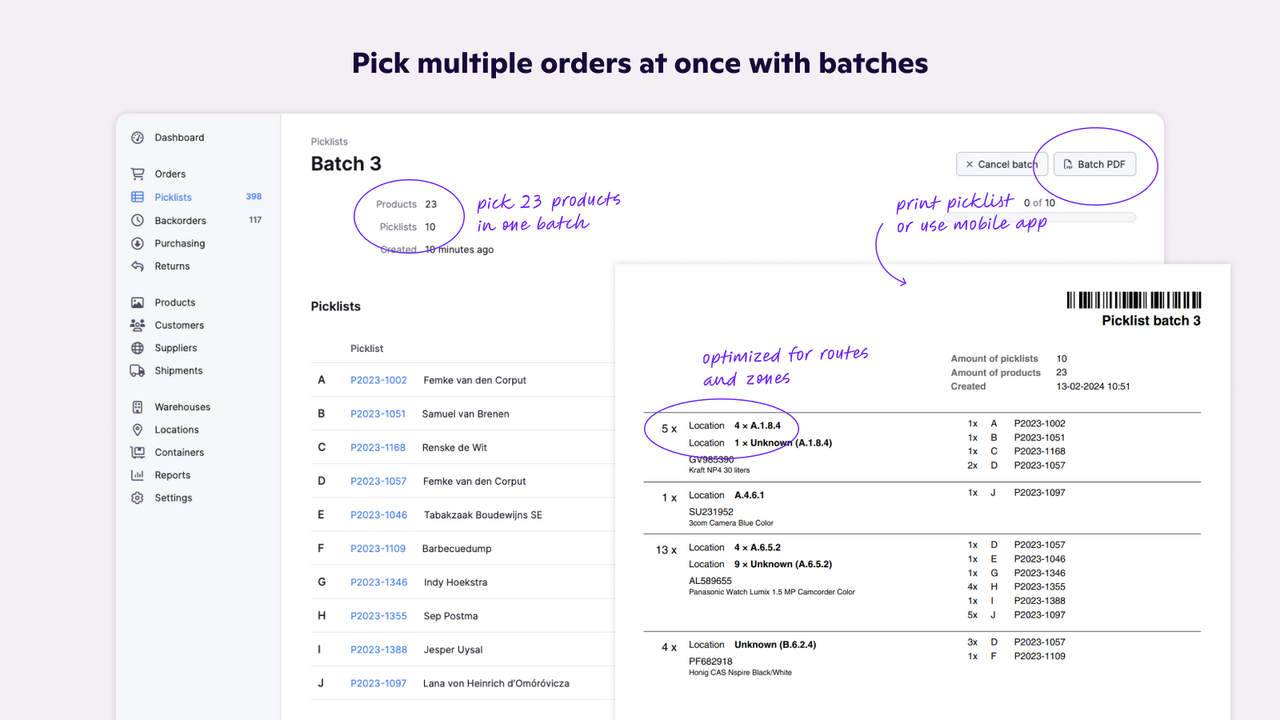Screen dimensions: 1280x720
Task: Select Containers from the sidebar menu
Action: click(x=181, y=452)
